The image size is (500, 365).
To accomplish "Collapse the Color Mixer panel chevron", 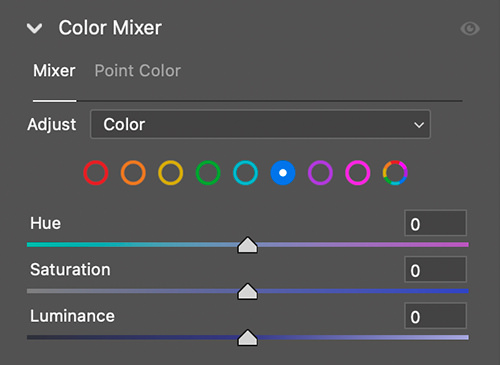I will [34, 29].
